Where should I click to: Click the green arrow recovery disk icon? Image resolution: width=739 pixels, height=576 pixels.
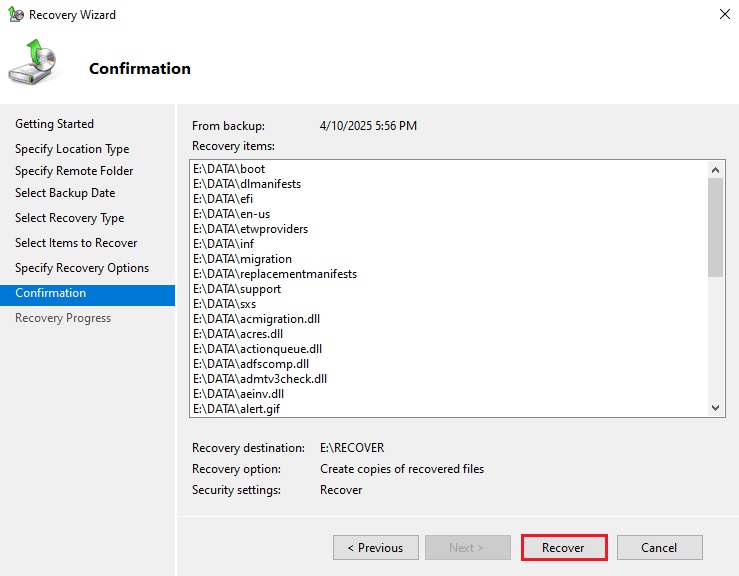(34, 62)
